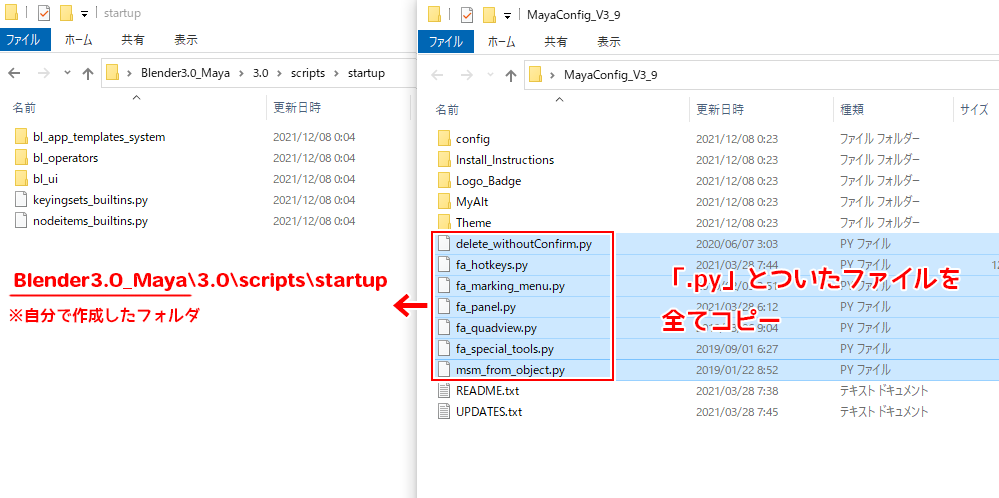Sort by 種類 column header
999x498 pixels.
[x=852, y=109]
